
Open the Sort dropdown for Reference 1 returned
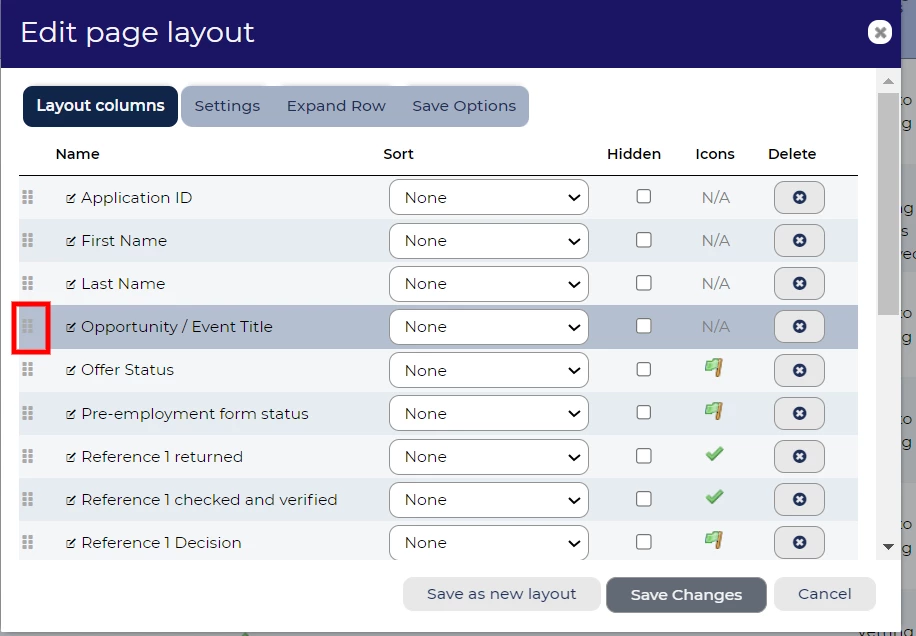[488, 457]
